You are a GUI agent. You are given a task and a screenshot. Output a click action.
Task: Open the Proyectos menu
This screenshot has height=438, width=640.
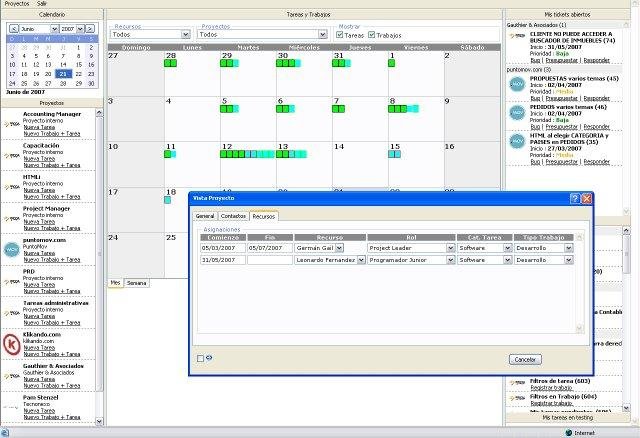pyautogui.click(x=17, y=4)
